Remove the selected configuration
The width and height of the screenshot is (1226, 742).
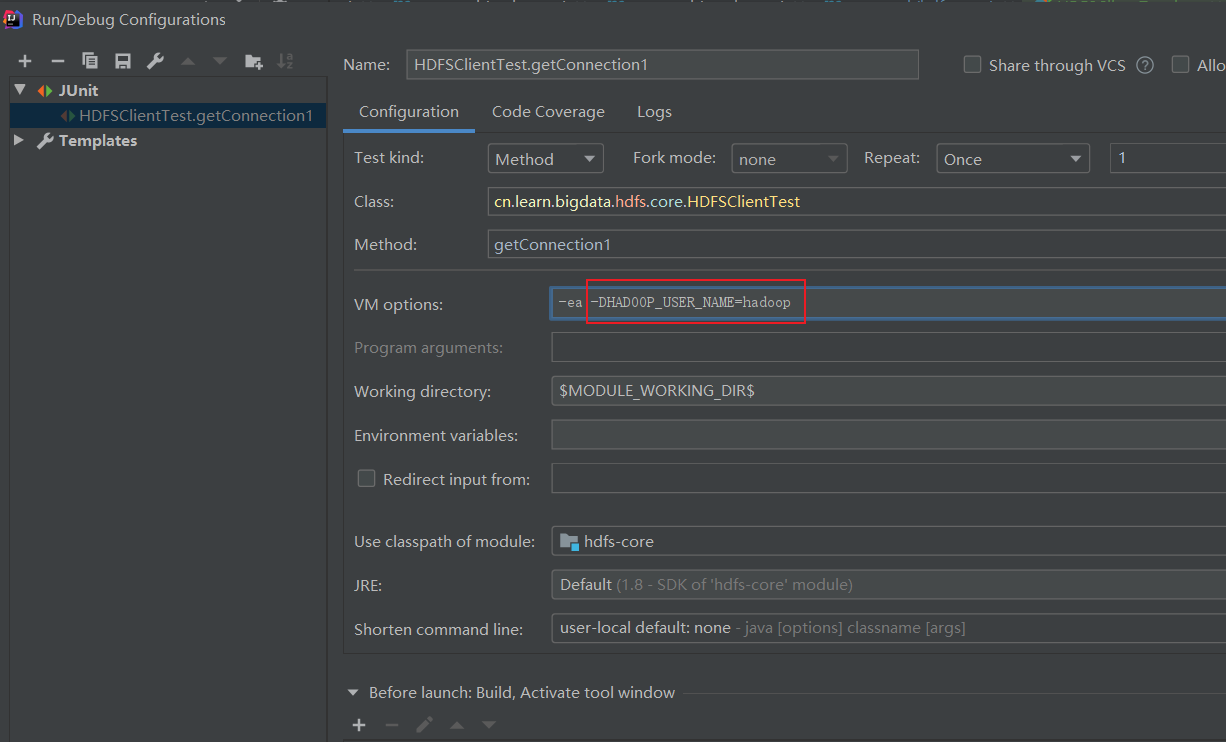pyautogui.click(x=58, y=61)
